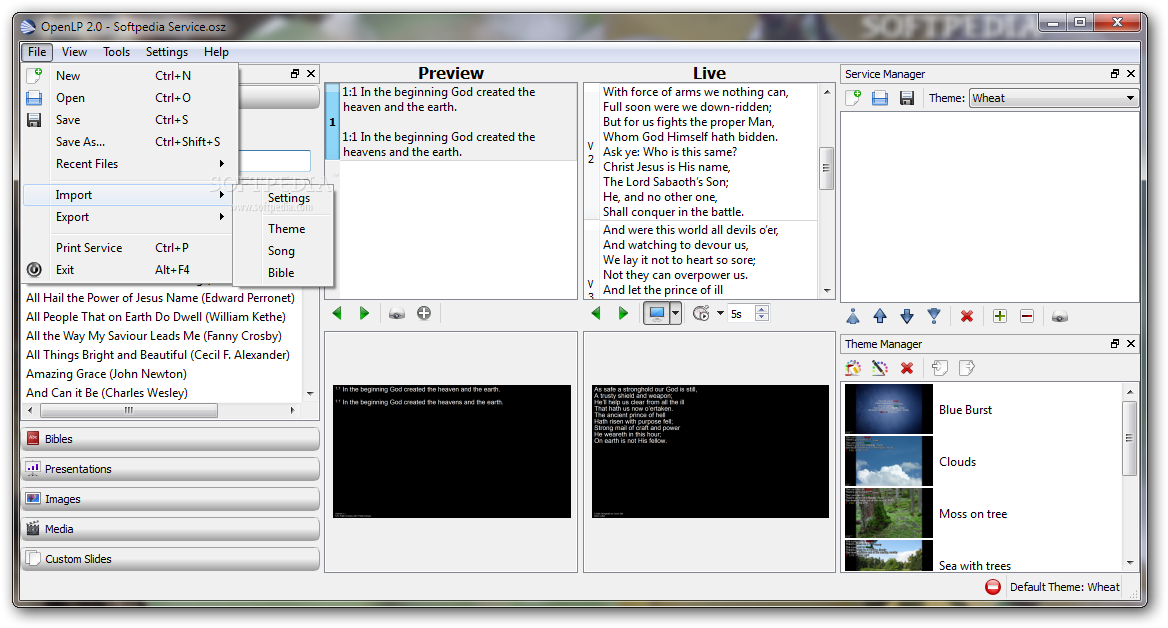
Task: Select the Blue Burst theme thumbnail
Action: [x=889, y=409]
